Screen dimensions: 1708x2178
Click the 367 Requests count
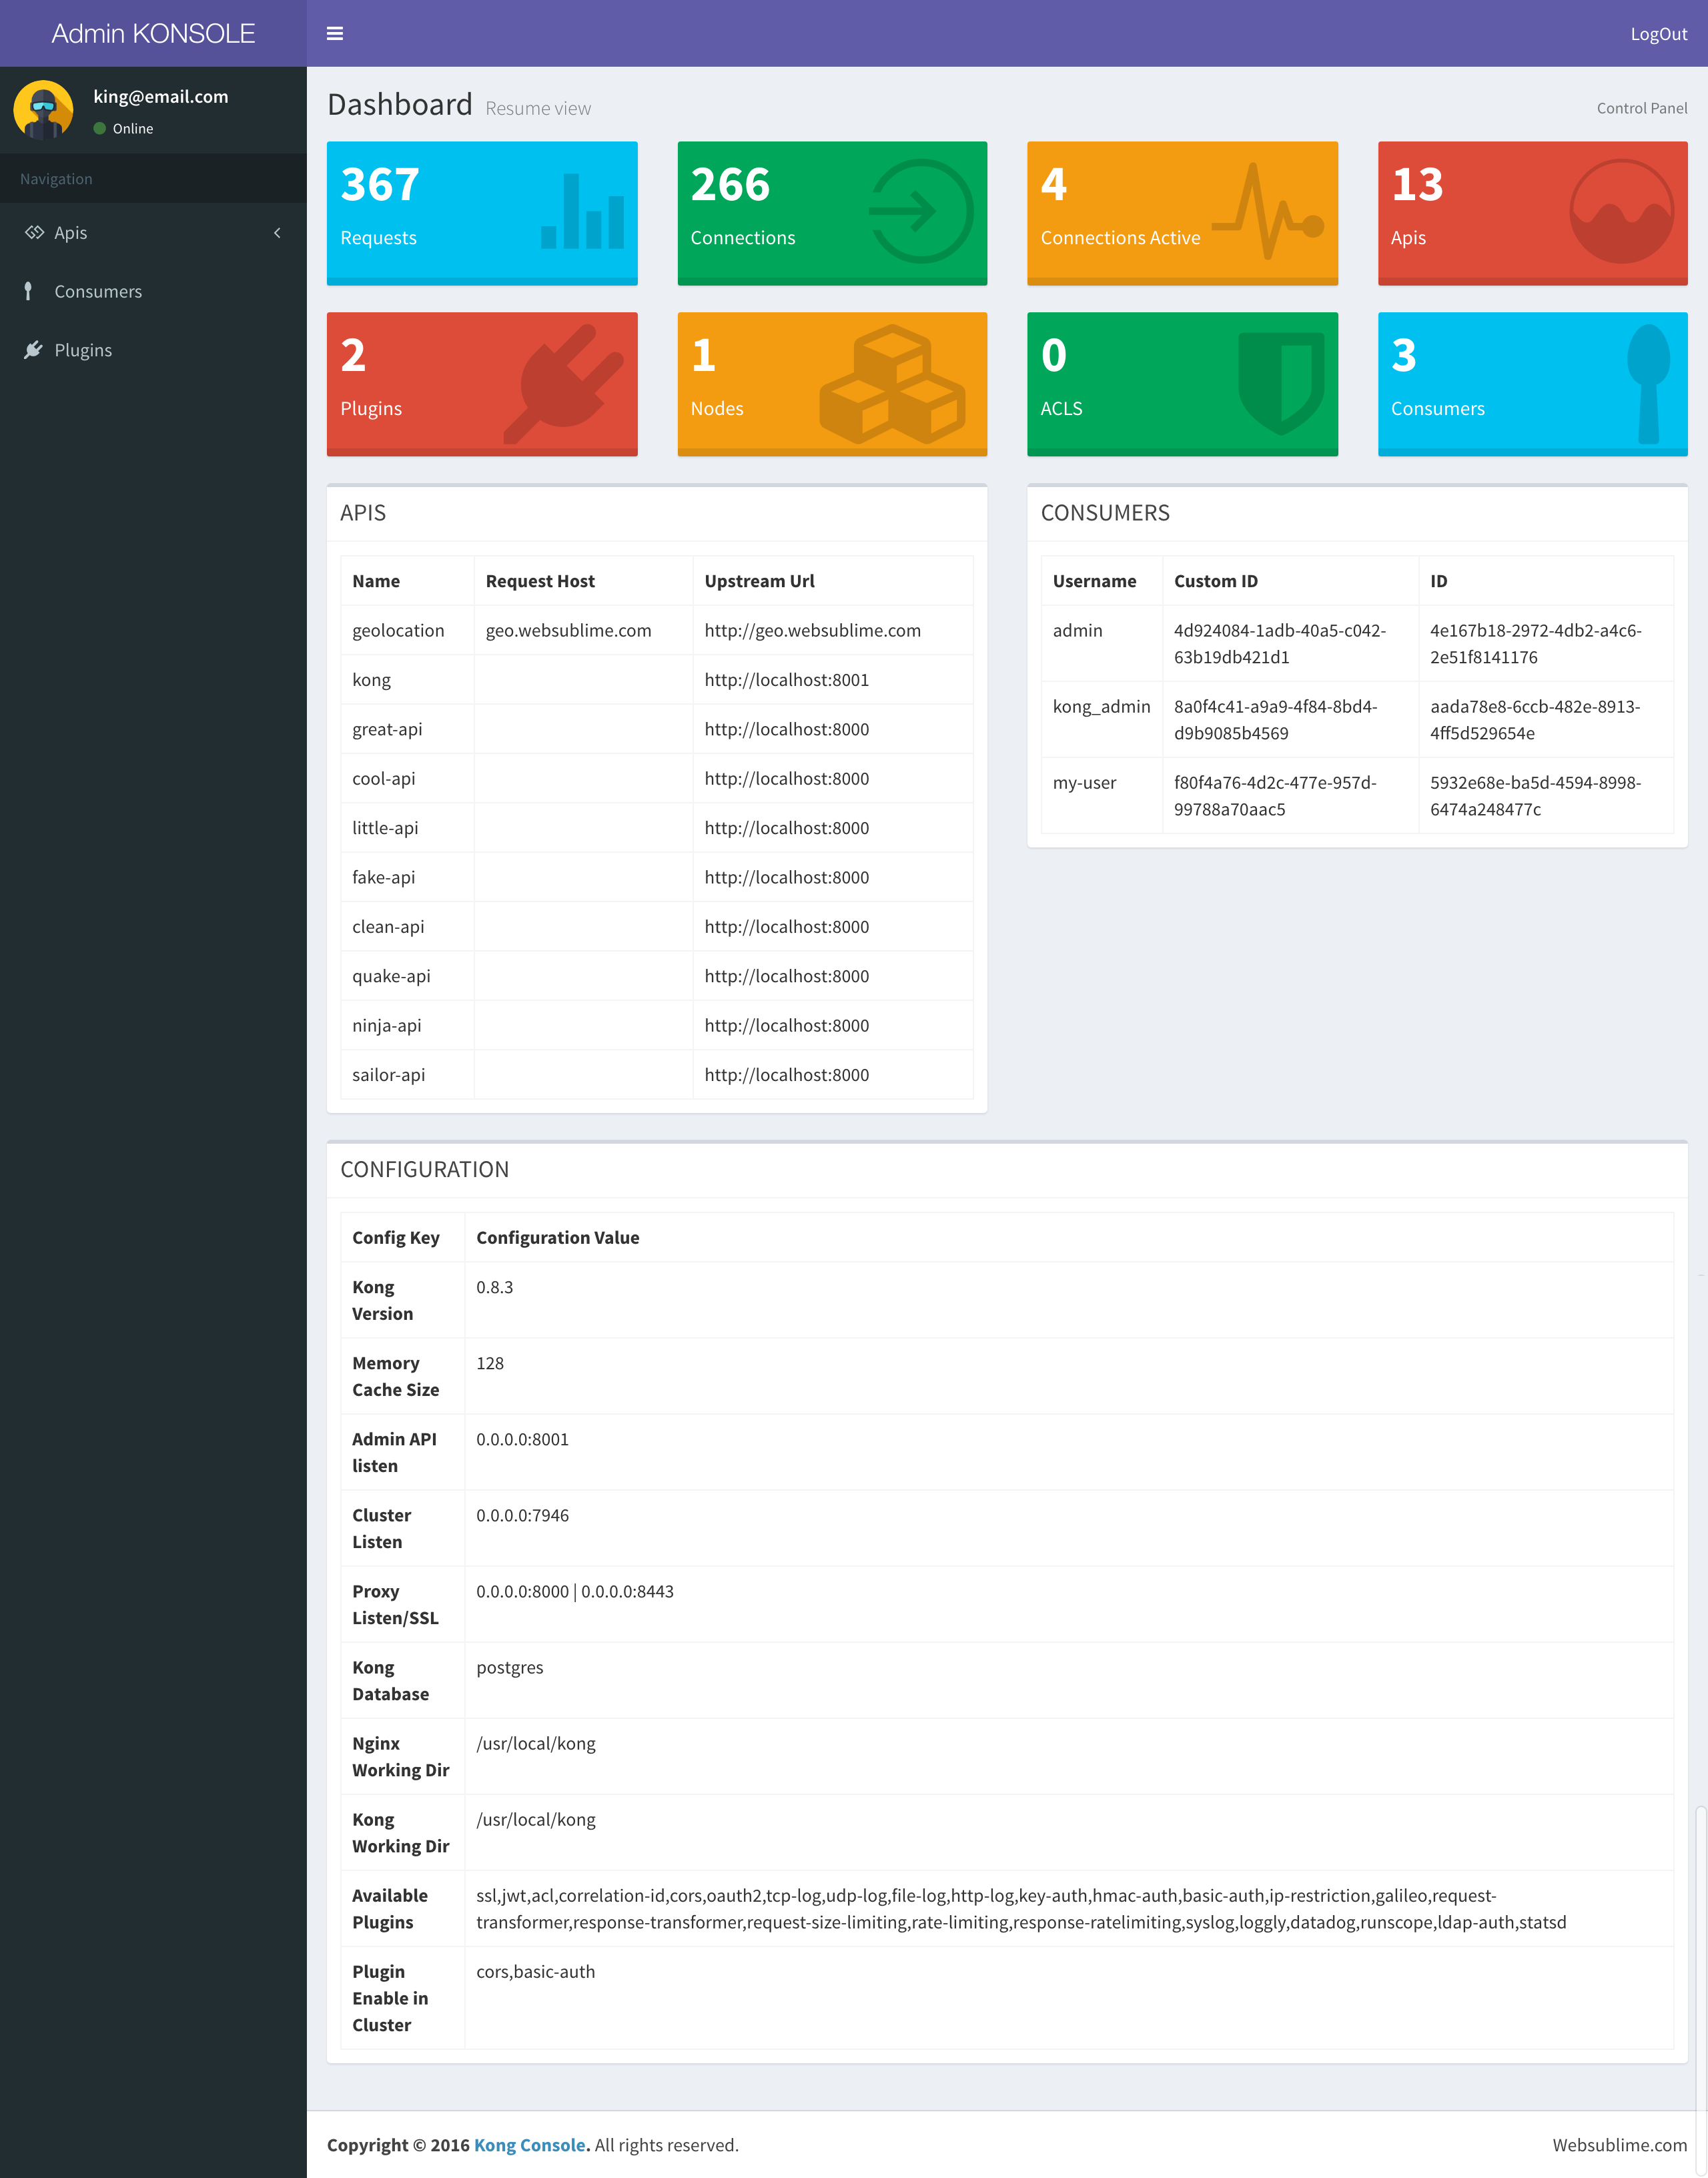380,184
